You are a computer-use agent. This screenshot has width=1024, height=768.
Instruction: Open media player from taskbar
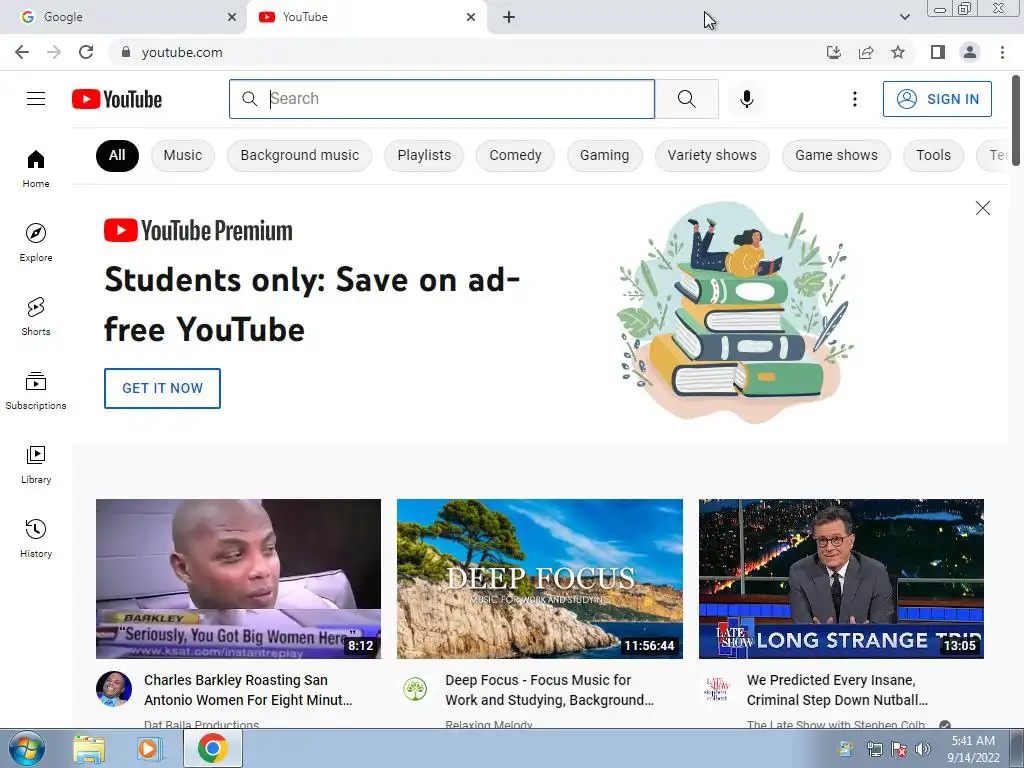pyautogui.click(x=149, y=749)
